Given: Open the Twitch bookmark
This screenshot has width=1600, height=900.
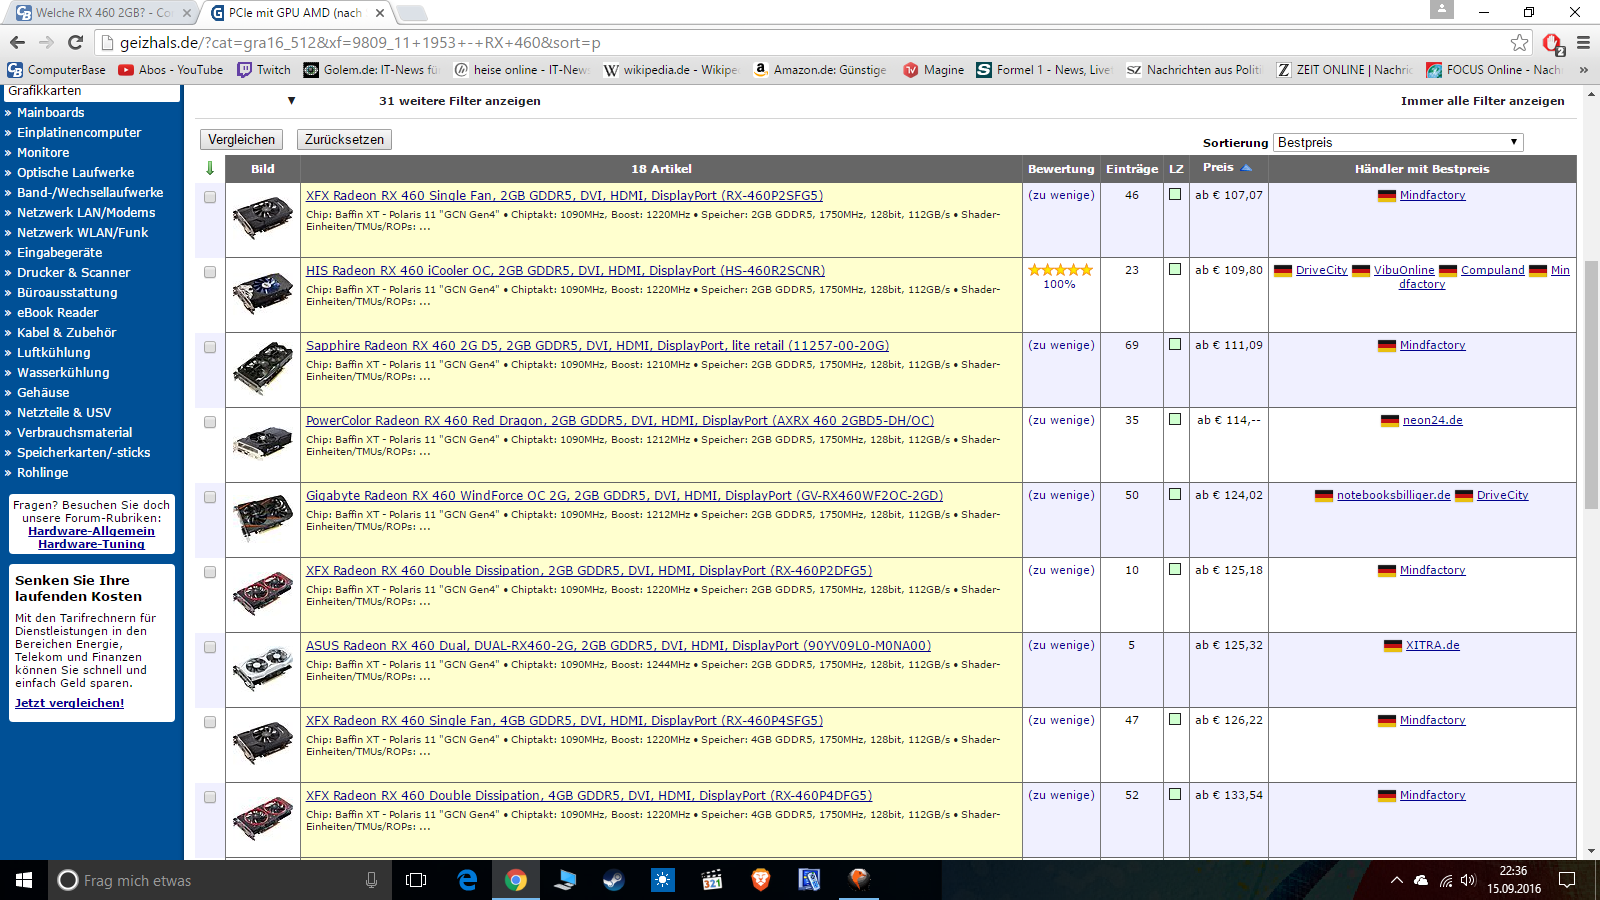Looking at the screenshot, I should [x=264, y=70].
